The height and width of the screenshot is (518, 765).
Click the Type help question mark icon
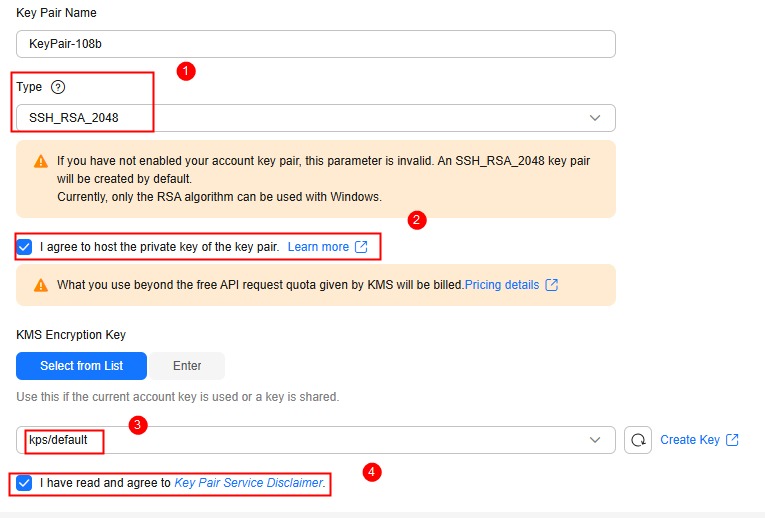[x=58, y=87]
